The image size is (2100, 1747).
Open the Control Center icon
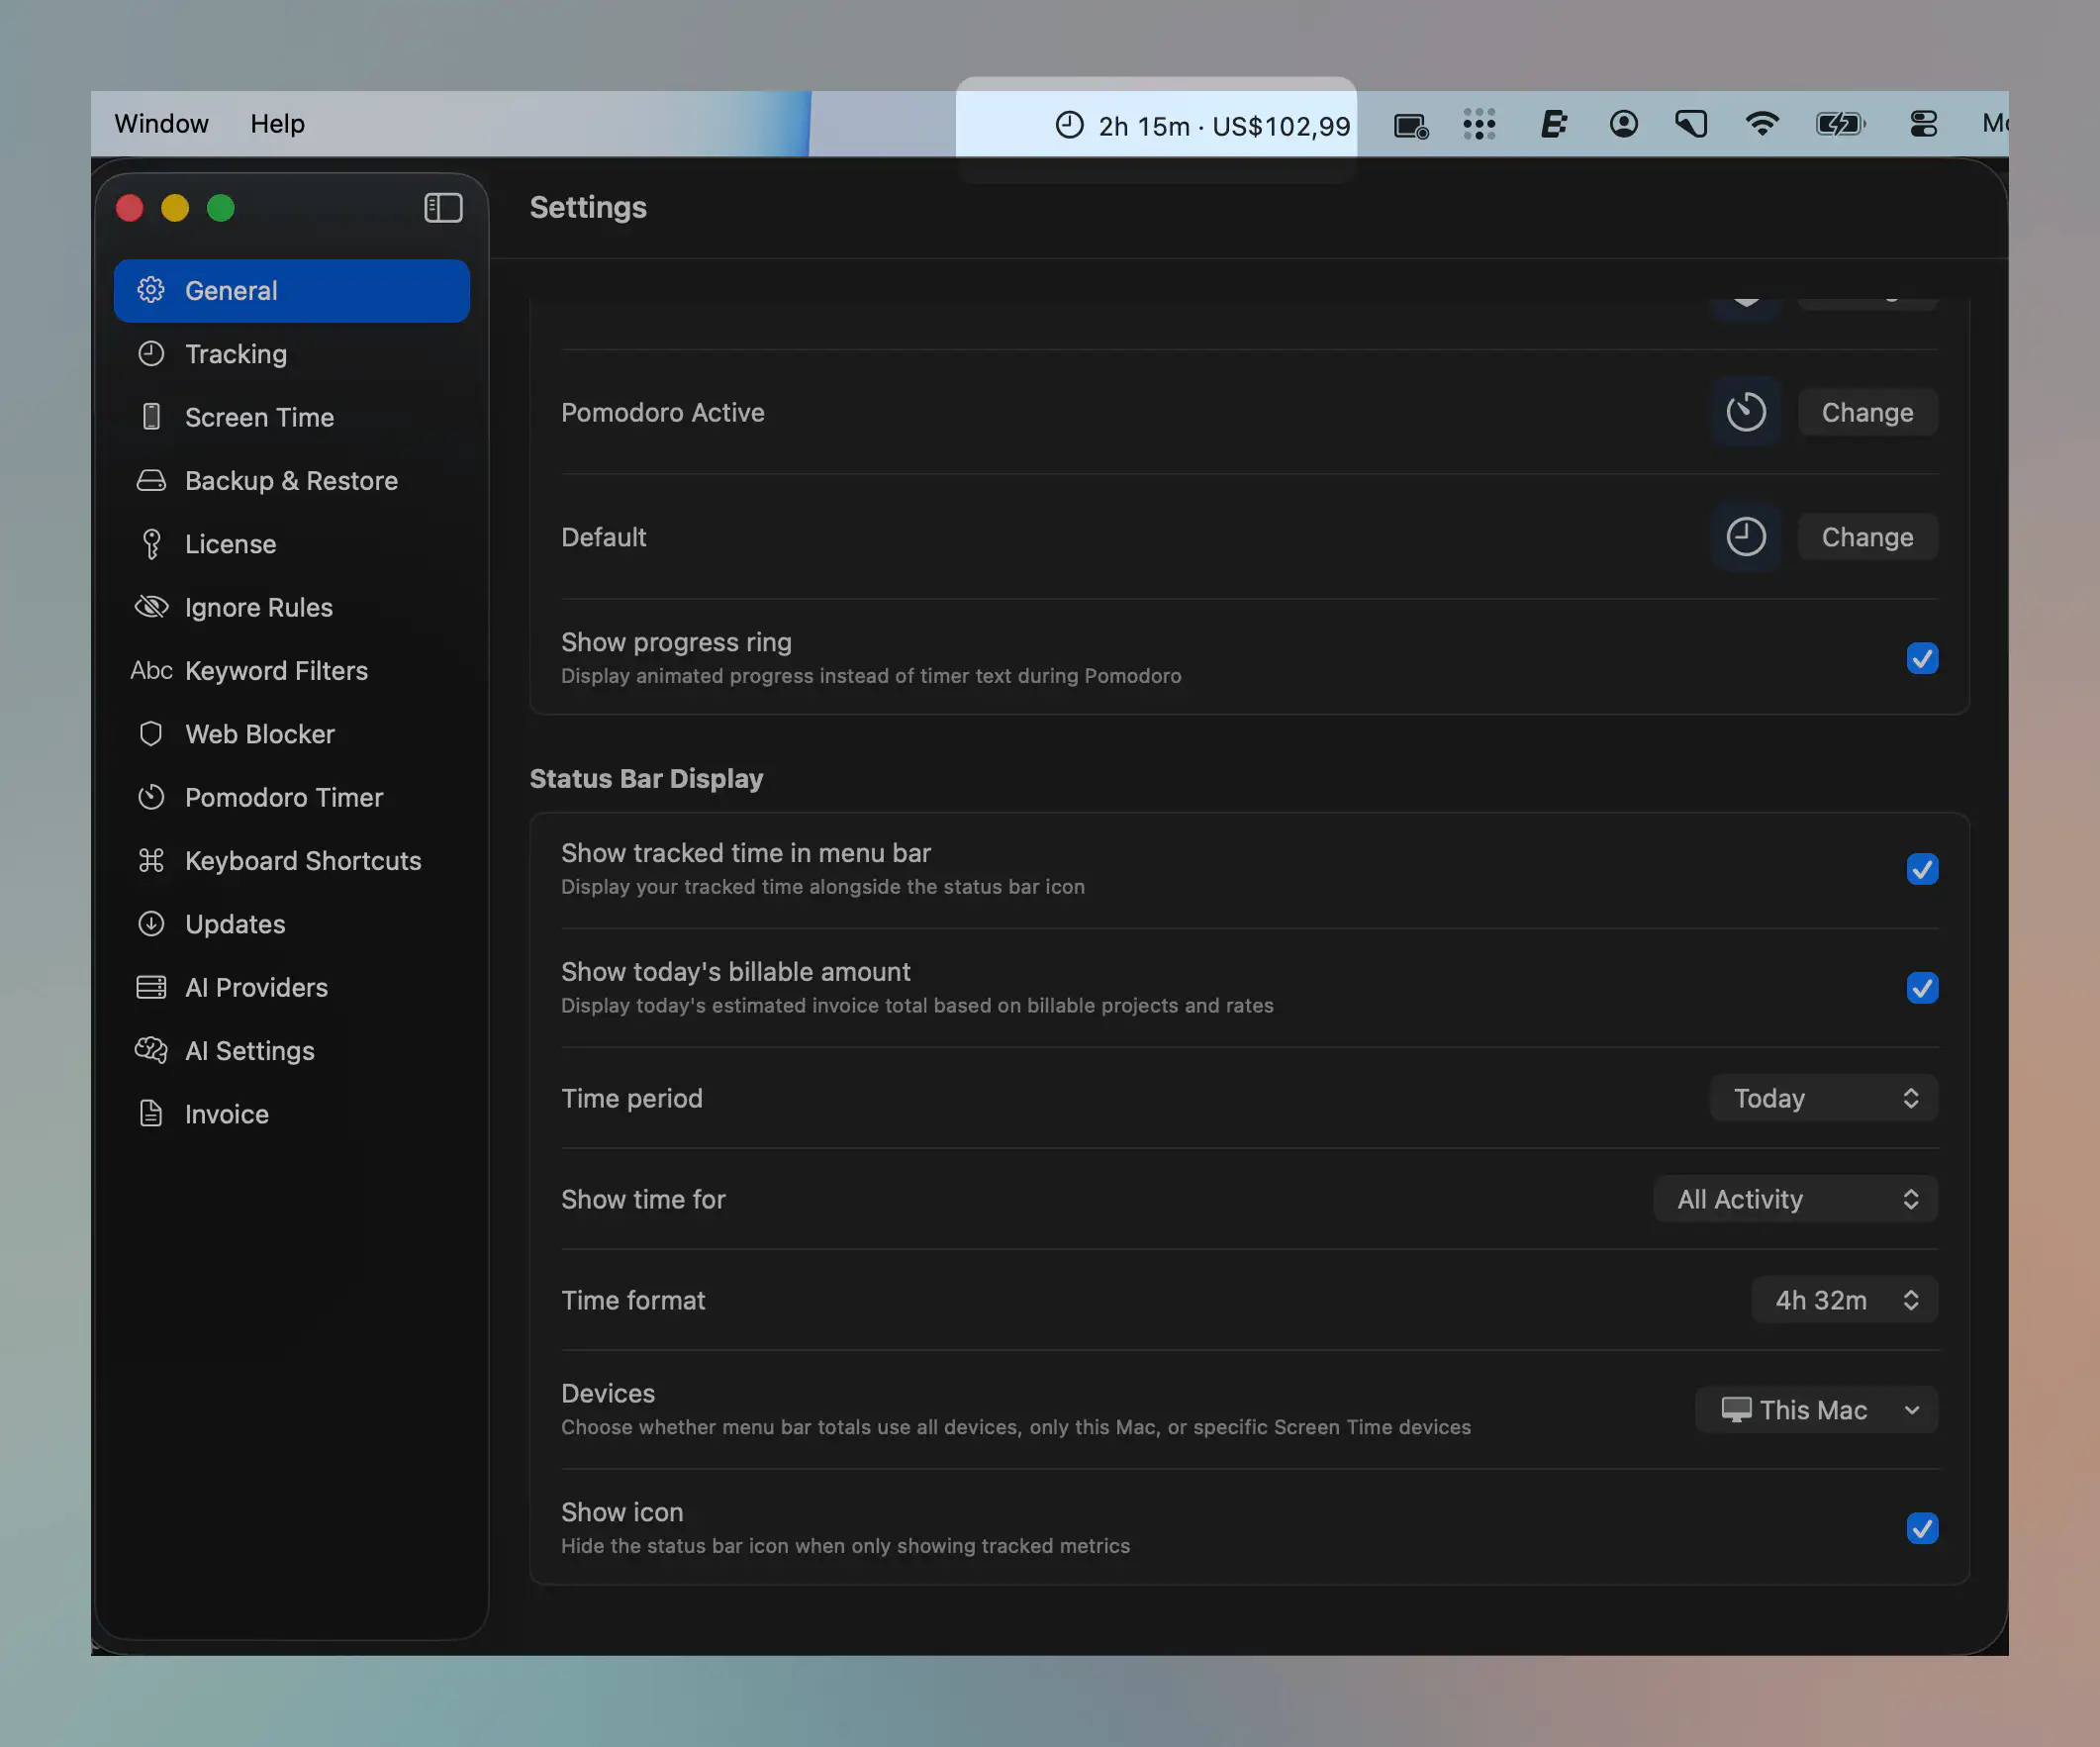coord(1923,124)
